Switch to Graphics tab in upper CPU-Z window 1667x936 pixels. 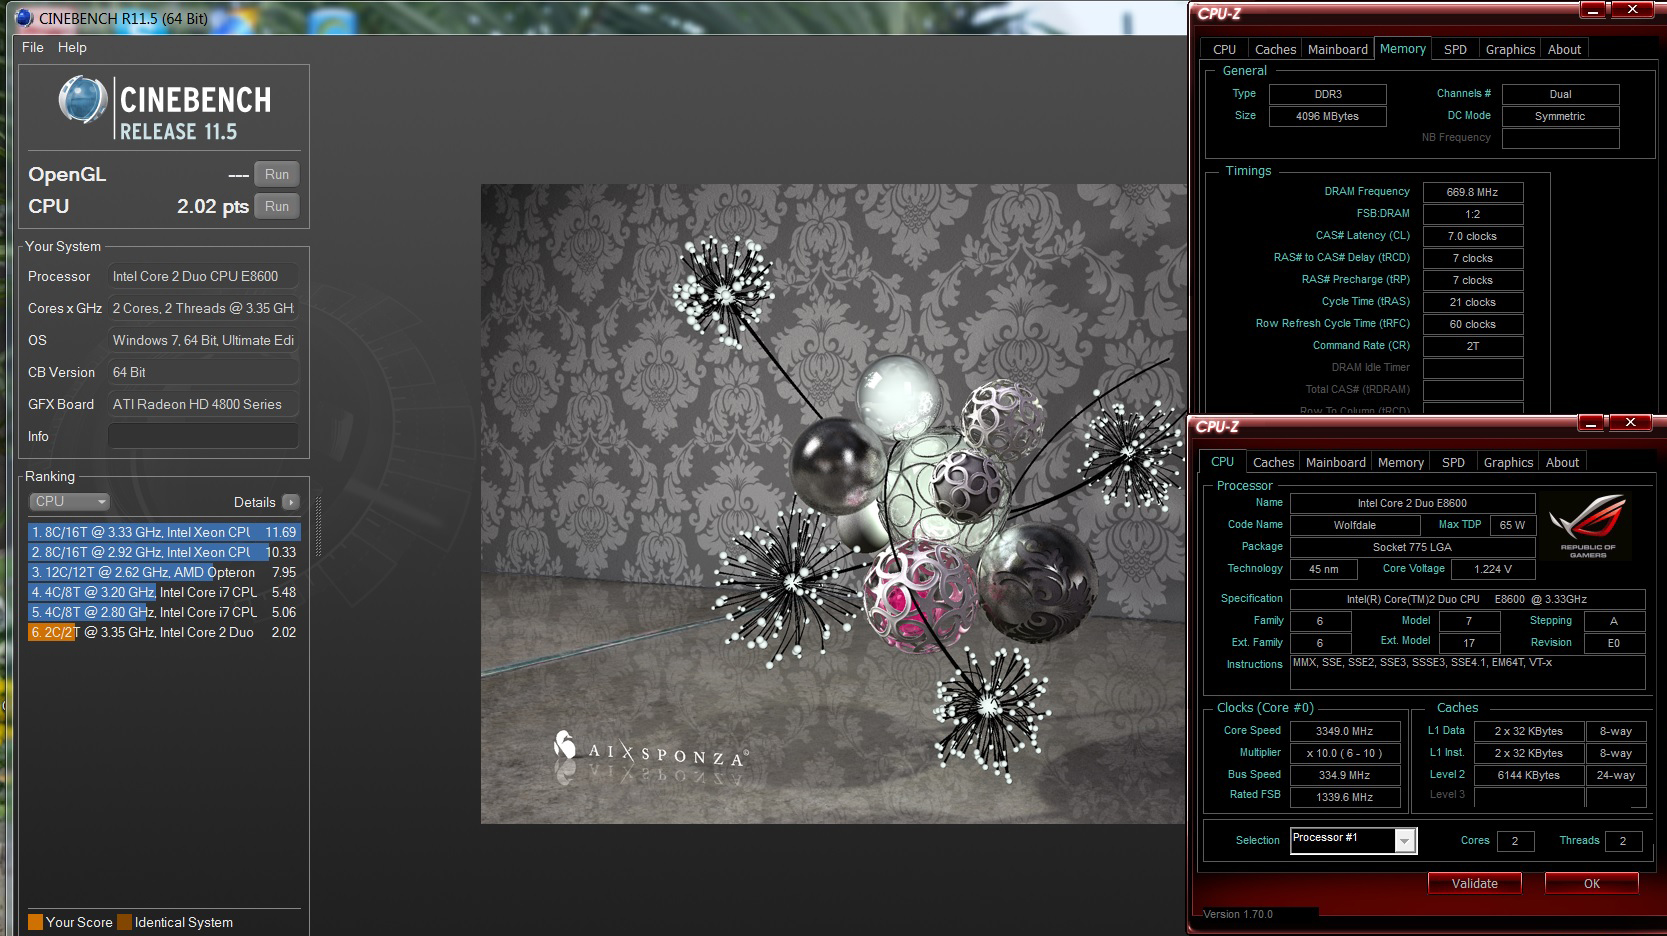click(x=1510, y=49)
